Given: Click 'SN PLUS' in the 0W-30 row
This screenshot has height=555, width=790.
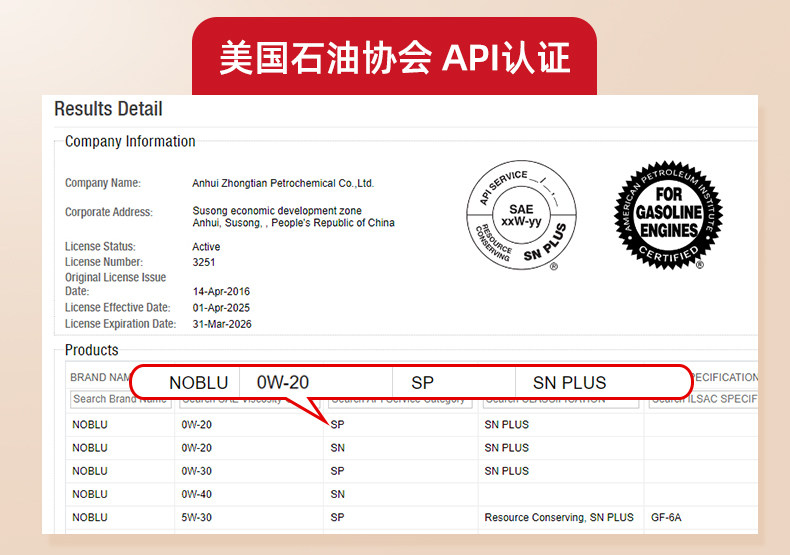Looking at the screenshot, I should (x=506, y=471).
